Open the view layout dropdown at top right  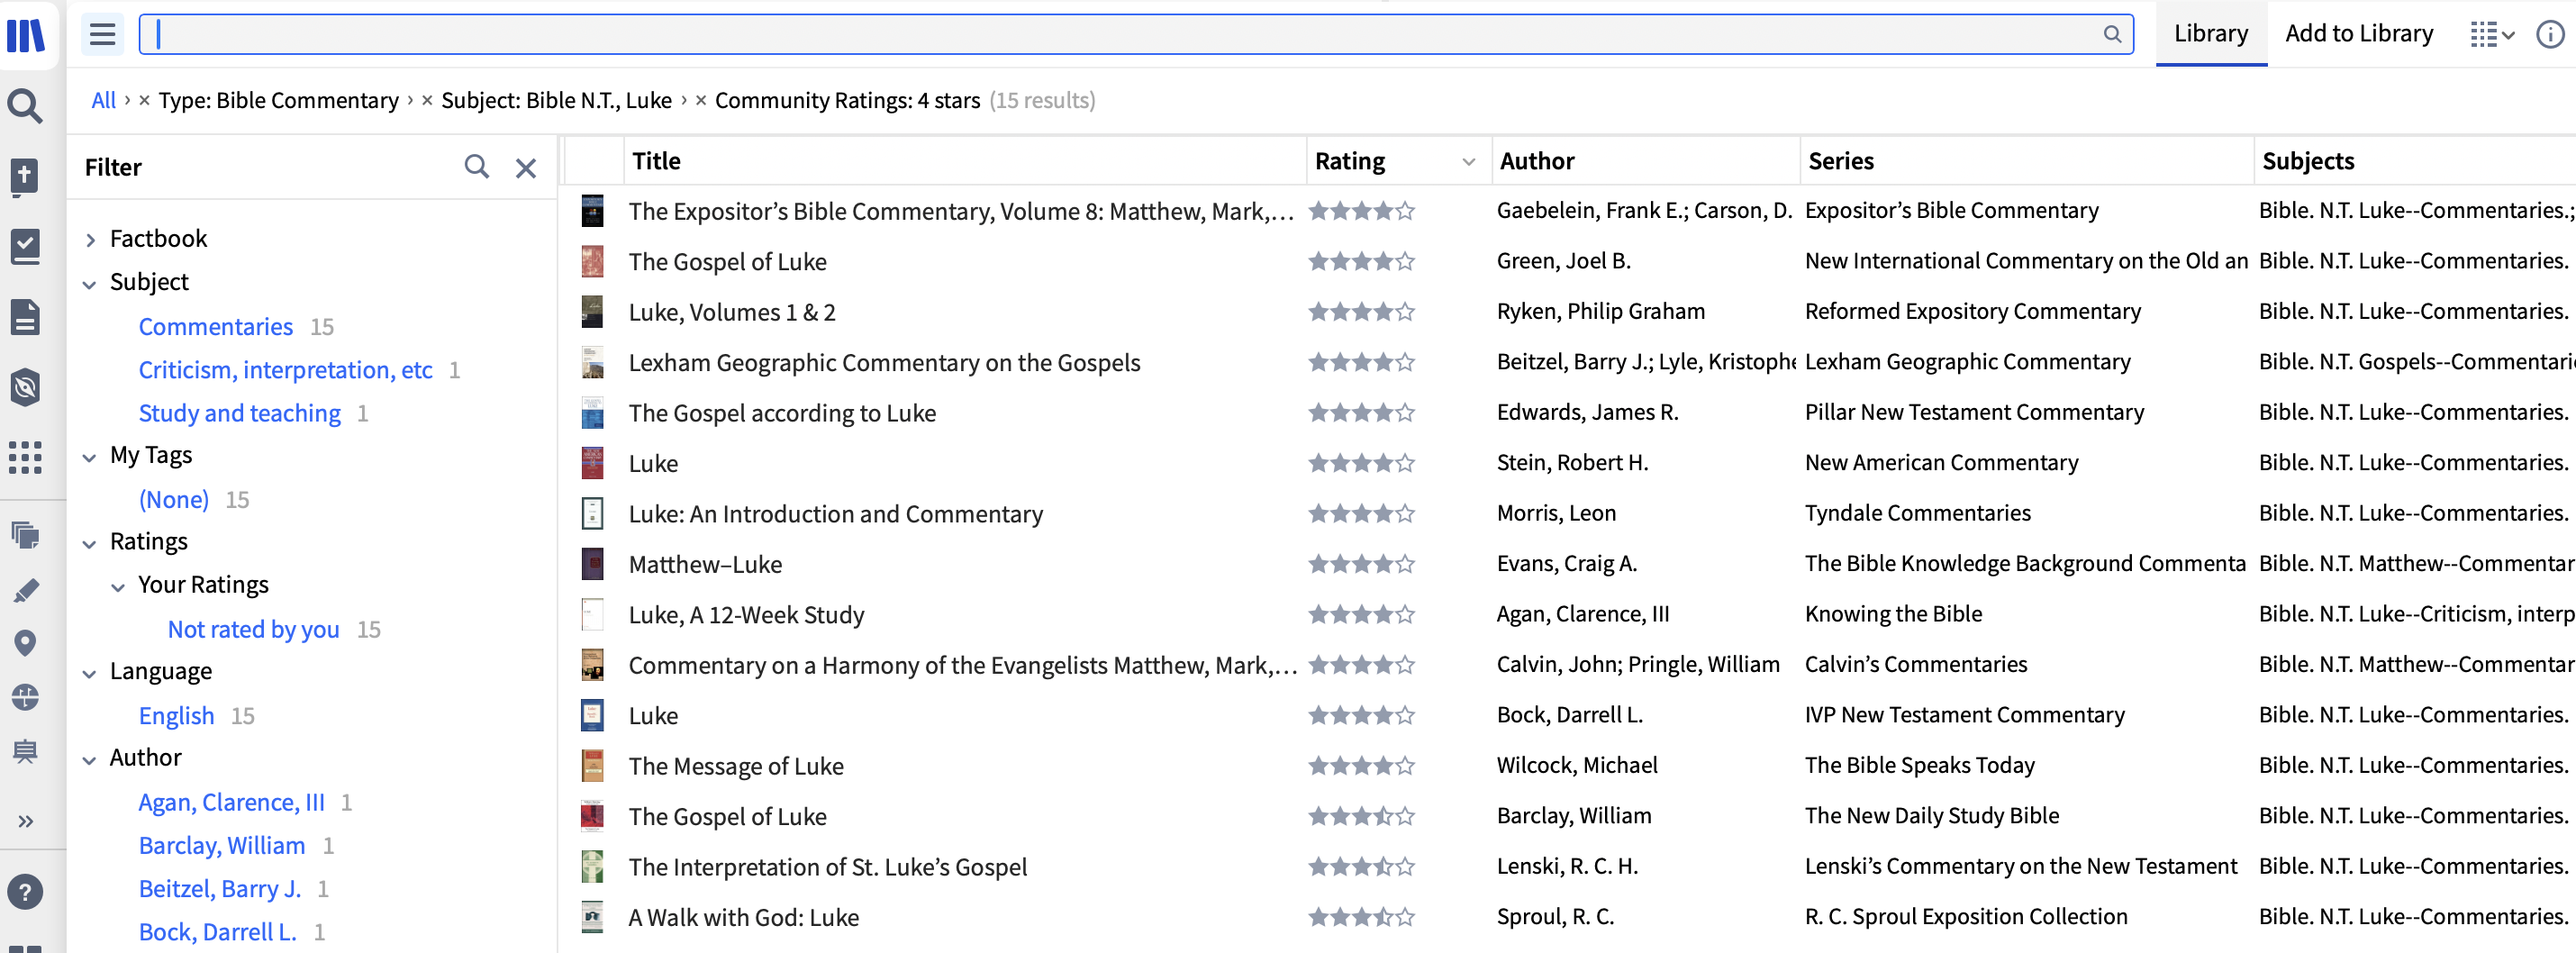coord(2492,35)
